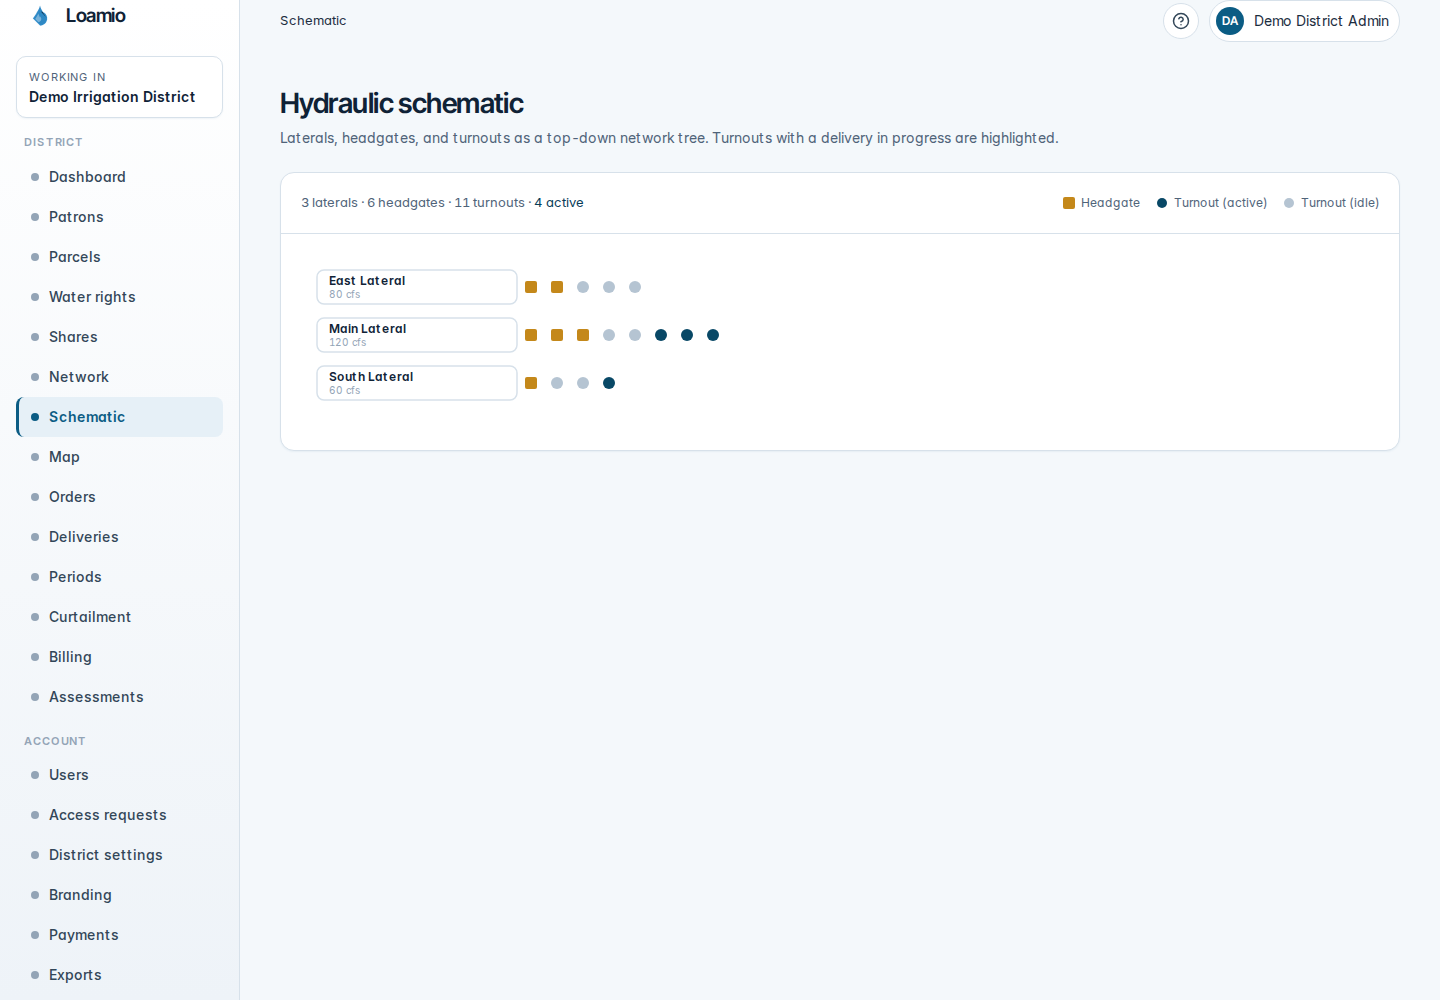Viewport: 1440px width, 1000px height.
Task: Go to Patrons in sidebar
Action: (119, 217)
